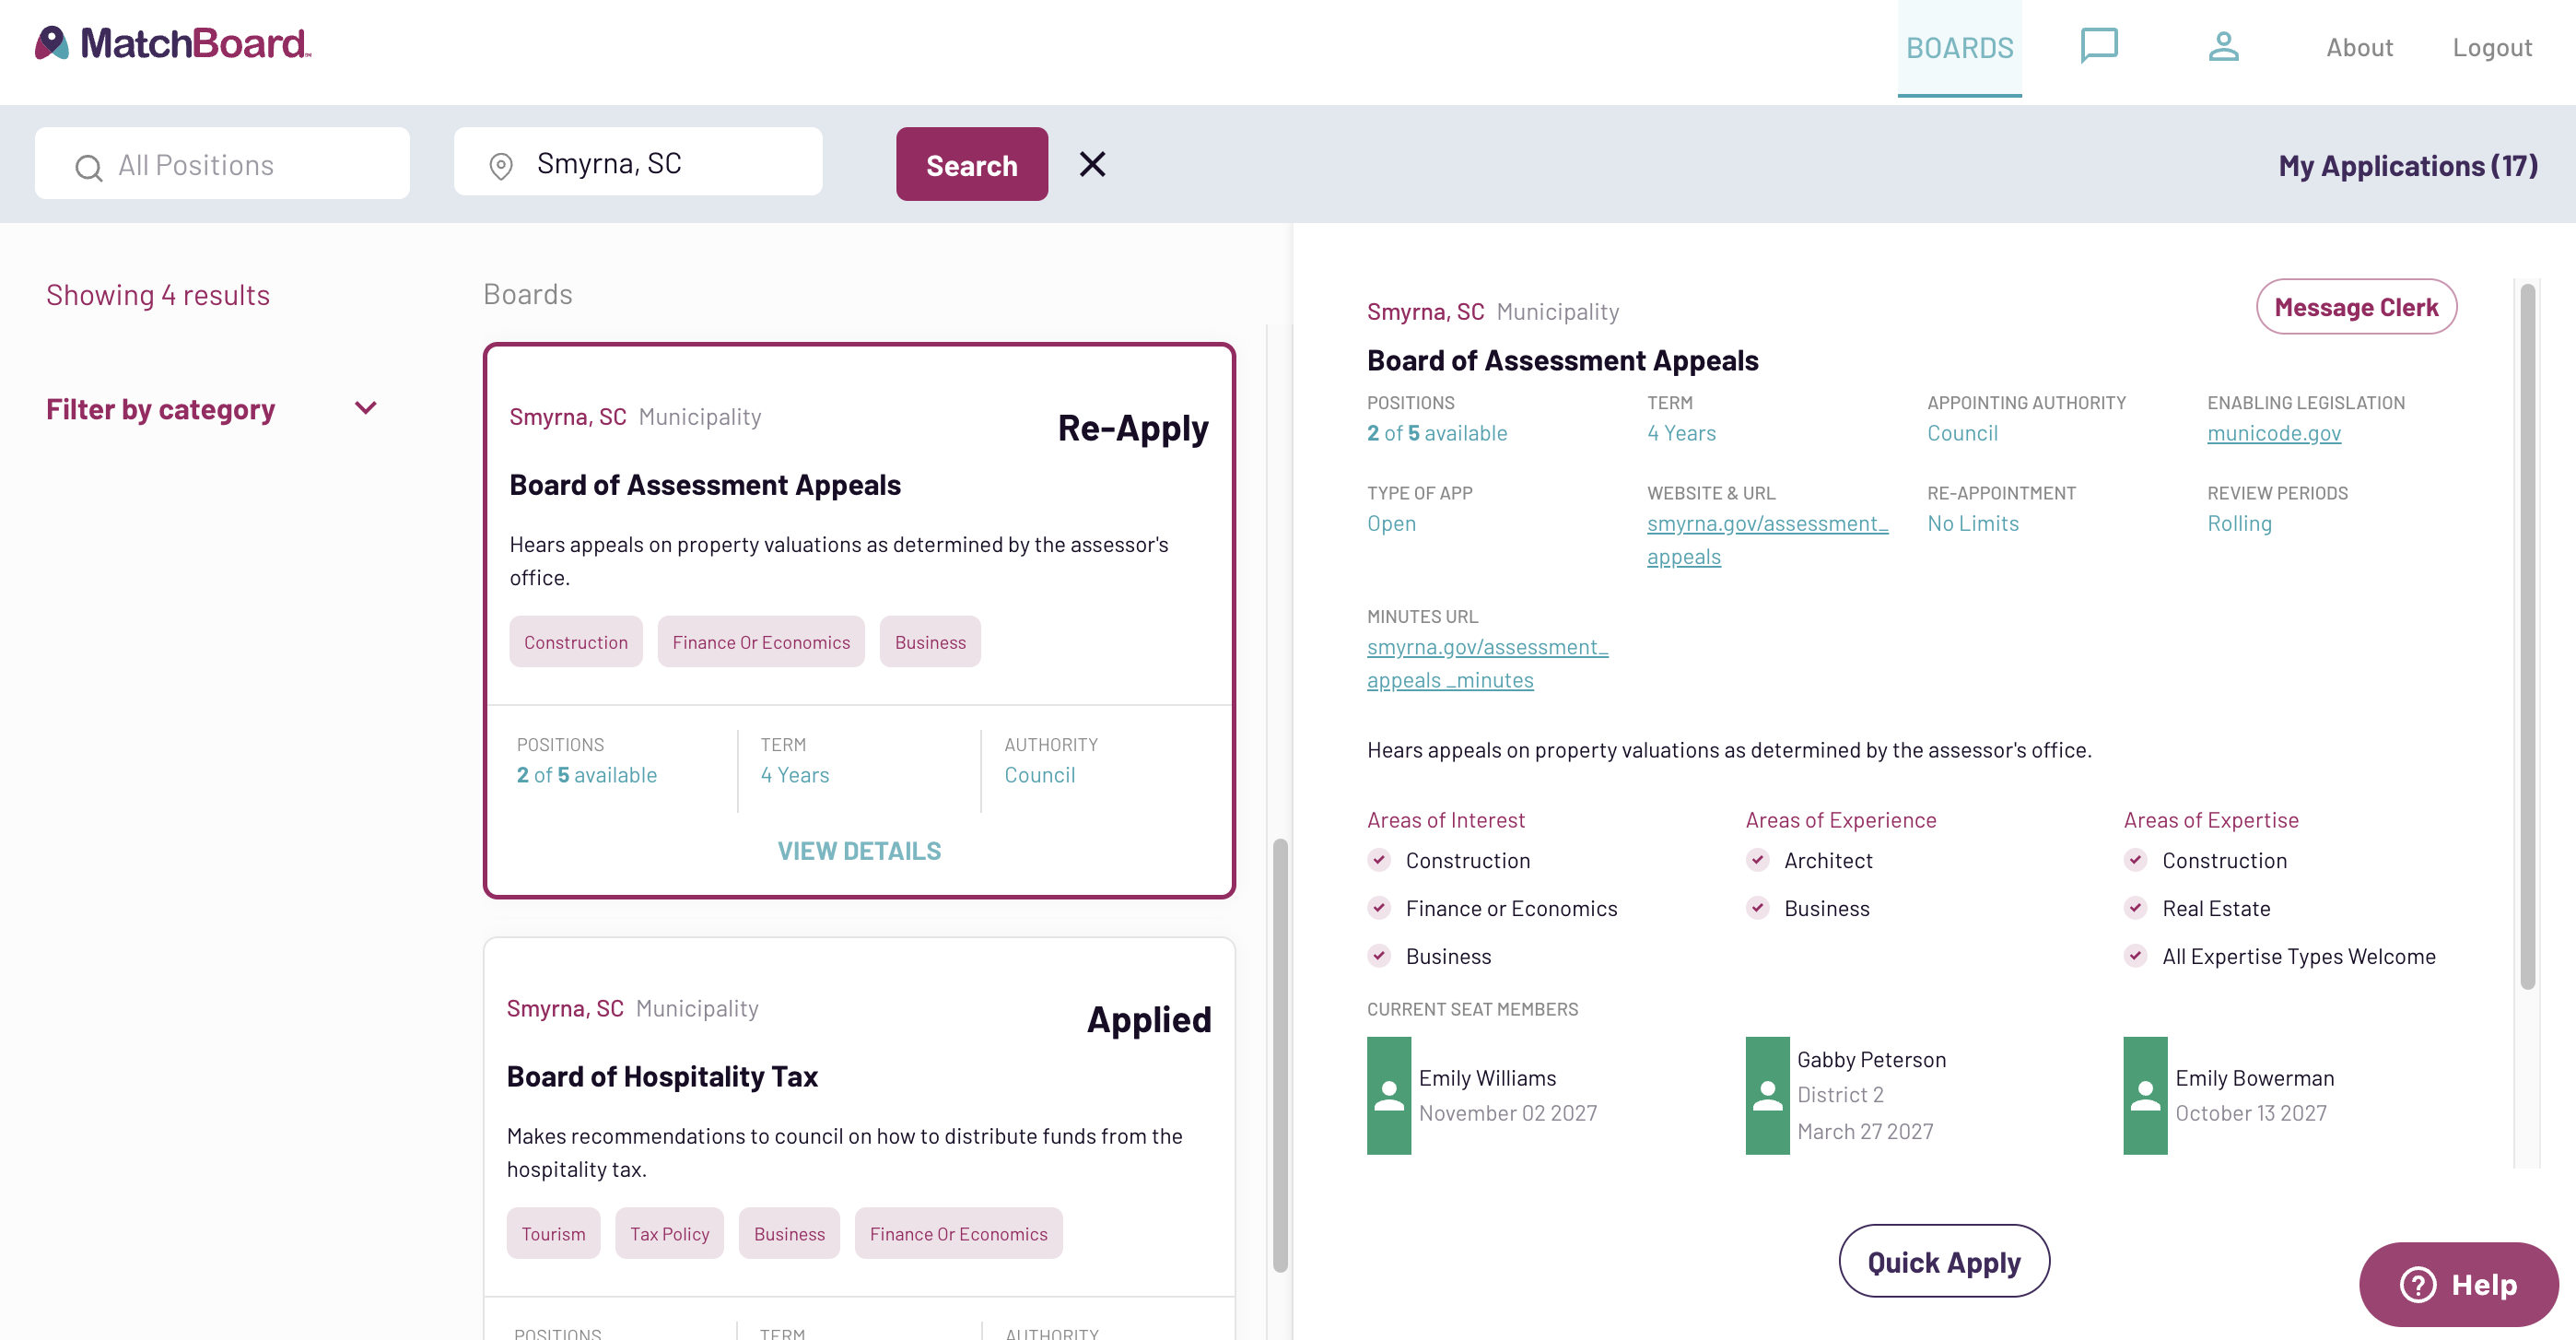2576x1340 pixels.
Task: Click the MatchBoard logo icon
Action: (52, 43)
